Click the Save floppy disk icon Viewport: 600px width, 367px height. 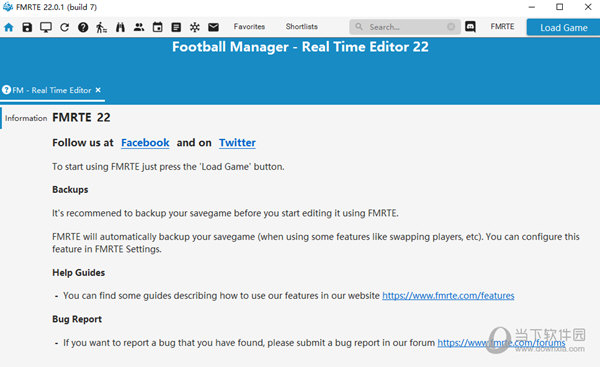[x=27, y=27]
